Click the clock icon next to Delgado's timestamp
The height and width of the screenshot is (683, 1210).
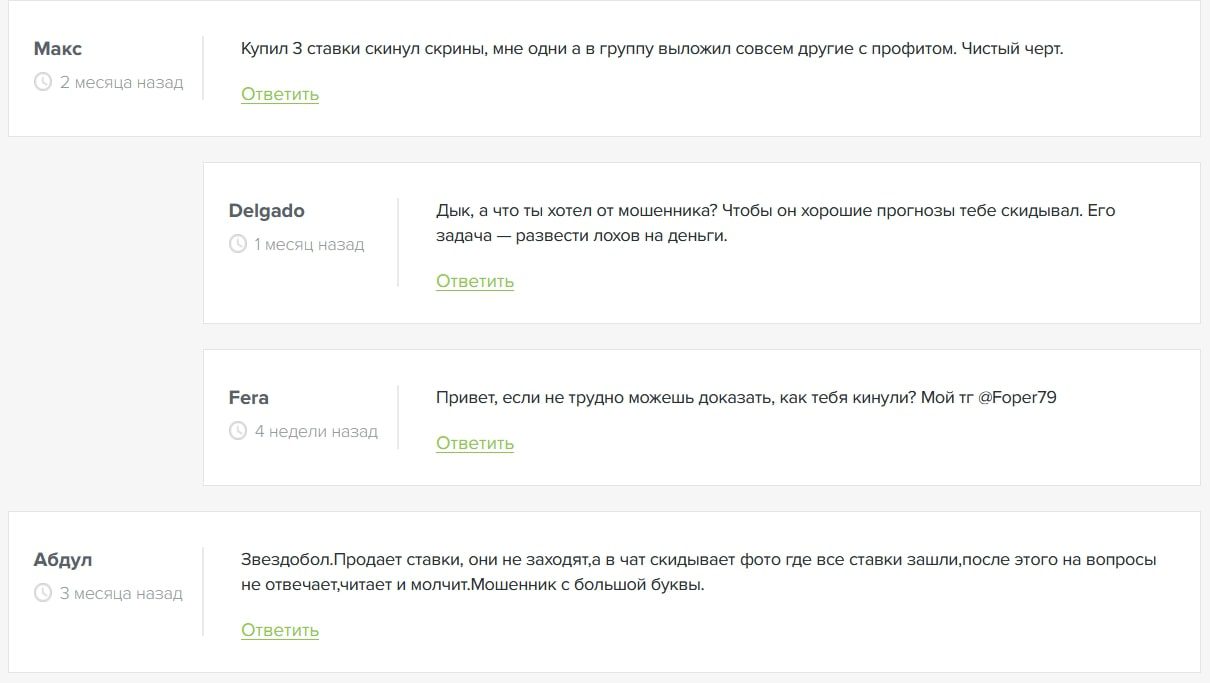[x=237, y=245]
